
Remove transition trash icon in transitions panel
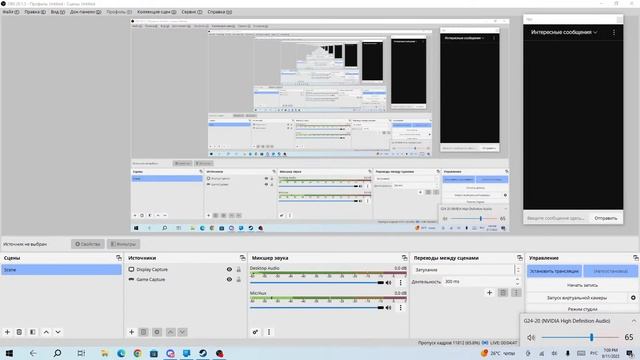[x=503, y=292]
